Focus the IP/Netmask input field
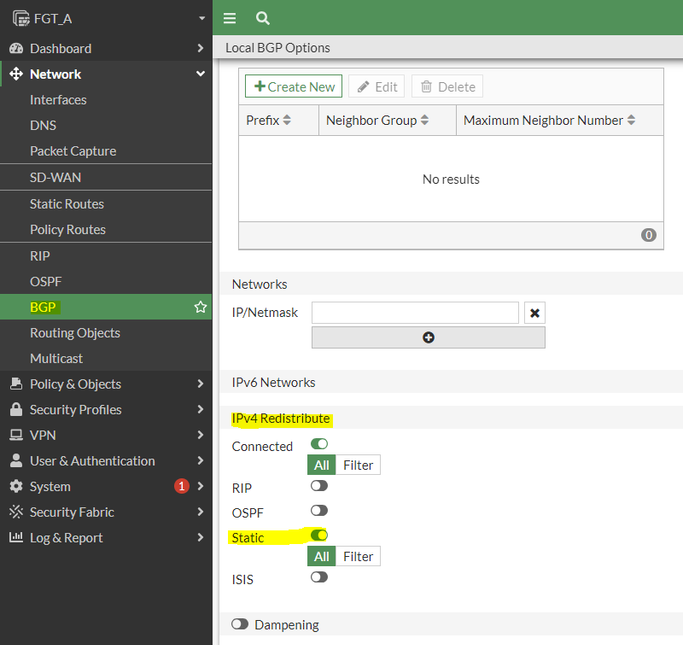Viewport: 683px width, 645px height. [415, 313]
